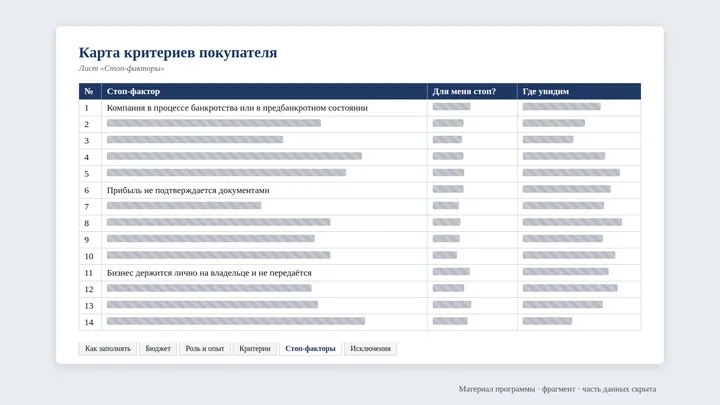The width and height of the screenshot is (720, 405).
Task: Select row number 5 cell
Action: pos(90,174)
